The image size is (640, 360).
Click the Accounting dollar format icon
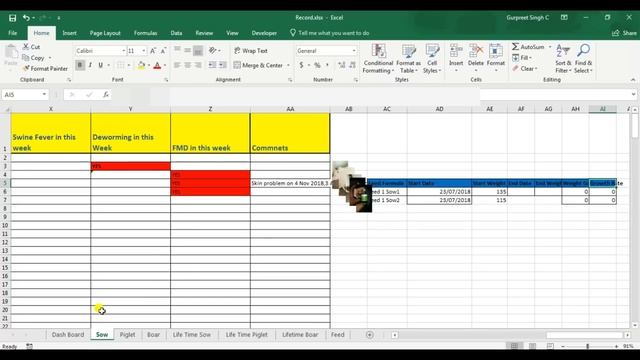click(301, 65)
